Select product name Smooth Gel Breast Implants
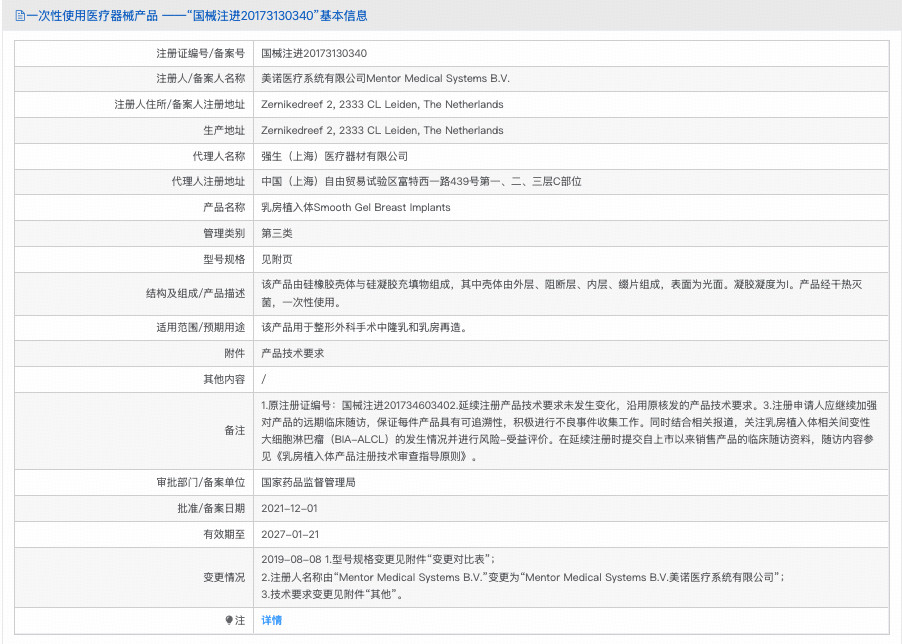 [355, 208]
